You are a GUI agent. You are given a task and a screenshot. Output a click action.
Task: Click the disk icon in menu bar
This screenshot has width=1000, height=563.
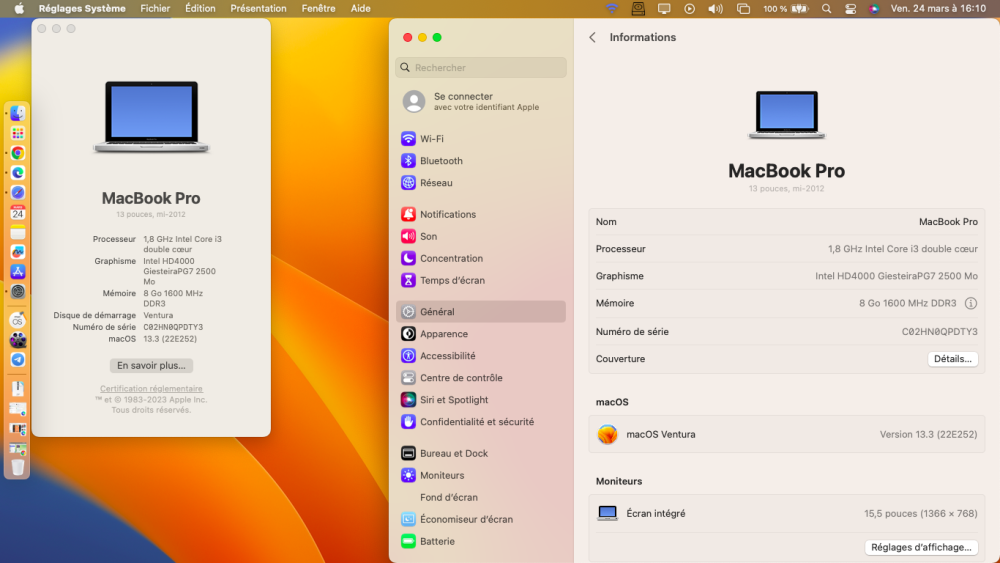pos(638,8)
